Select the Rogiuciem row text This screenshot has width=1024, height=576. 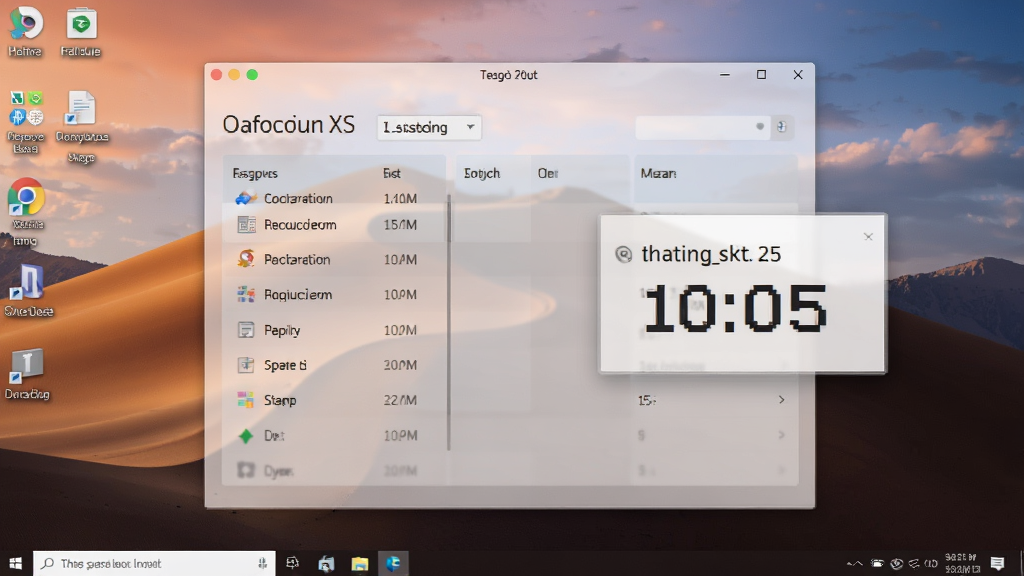click(298, 295)
